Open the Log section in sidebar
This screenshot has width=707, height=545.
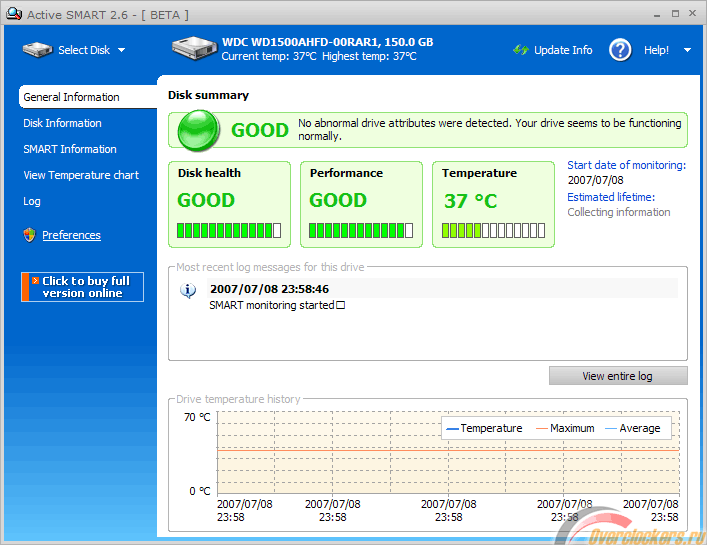[x=32, y=201]
